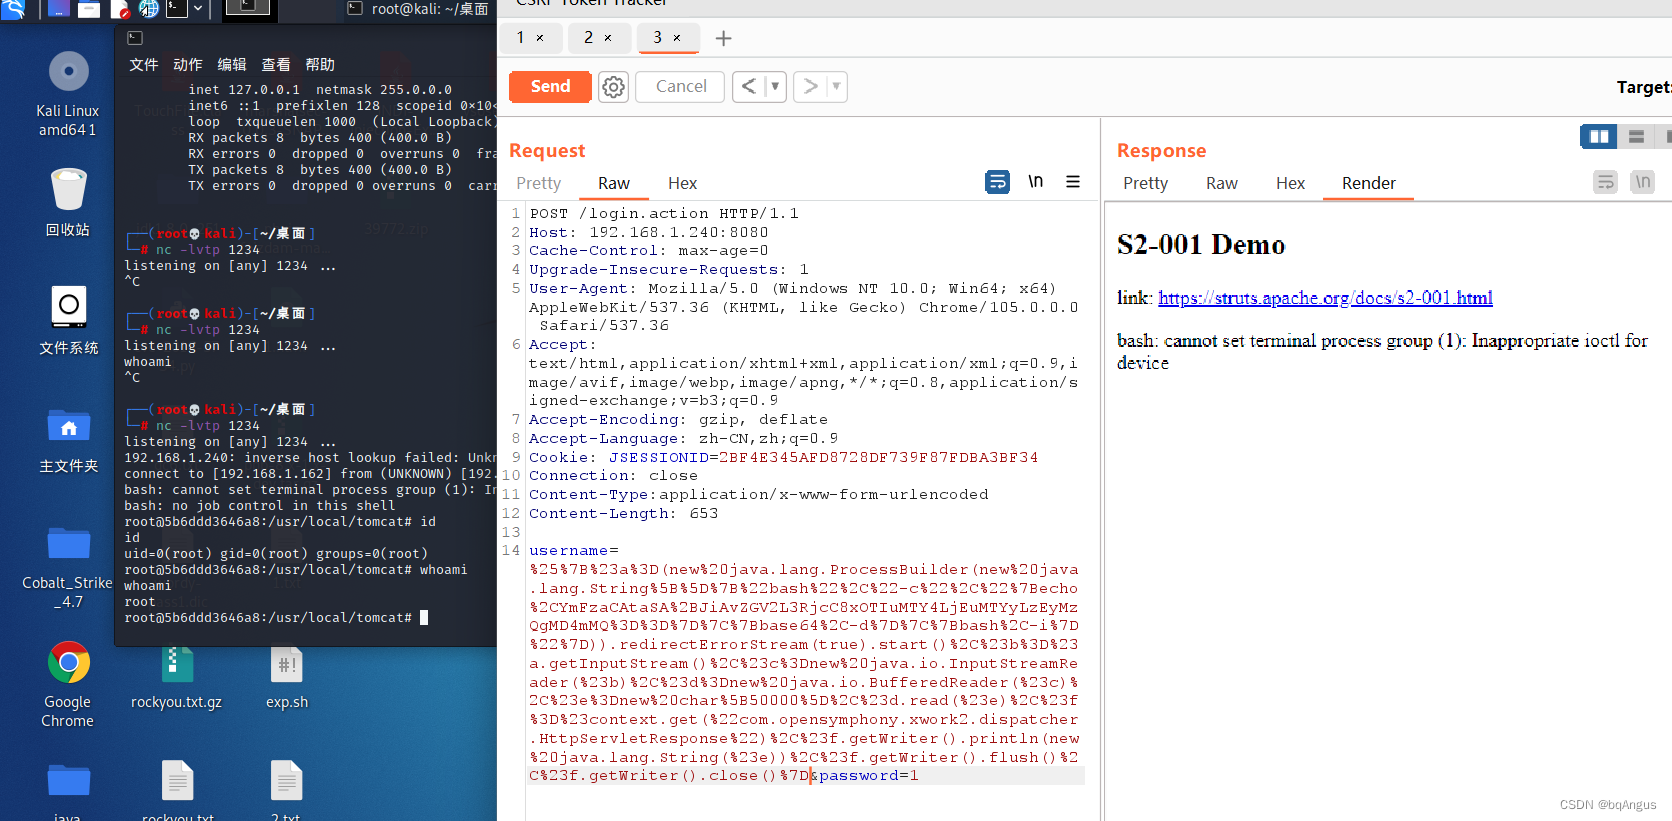
Task: Select top-bottom layout view
Action: [1636, 136]
